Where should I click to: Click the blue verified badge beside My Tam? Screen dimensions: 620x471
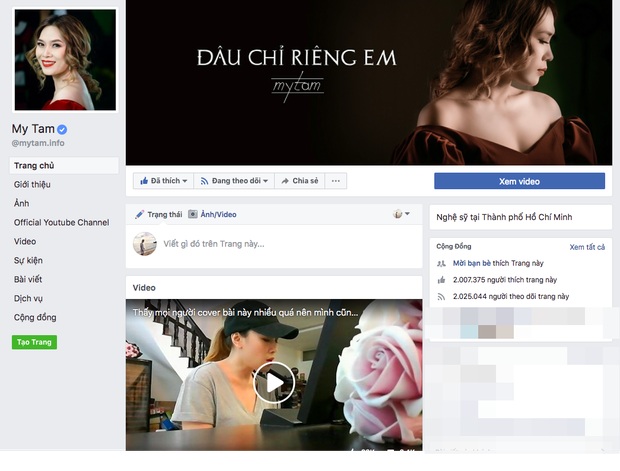click(x=62, y=129)
